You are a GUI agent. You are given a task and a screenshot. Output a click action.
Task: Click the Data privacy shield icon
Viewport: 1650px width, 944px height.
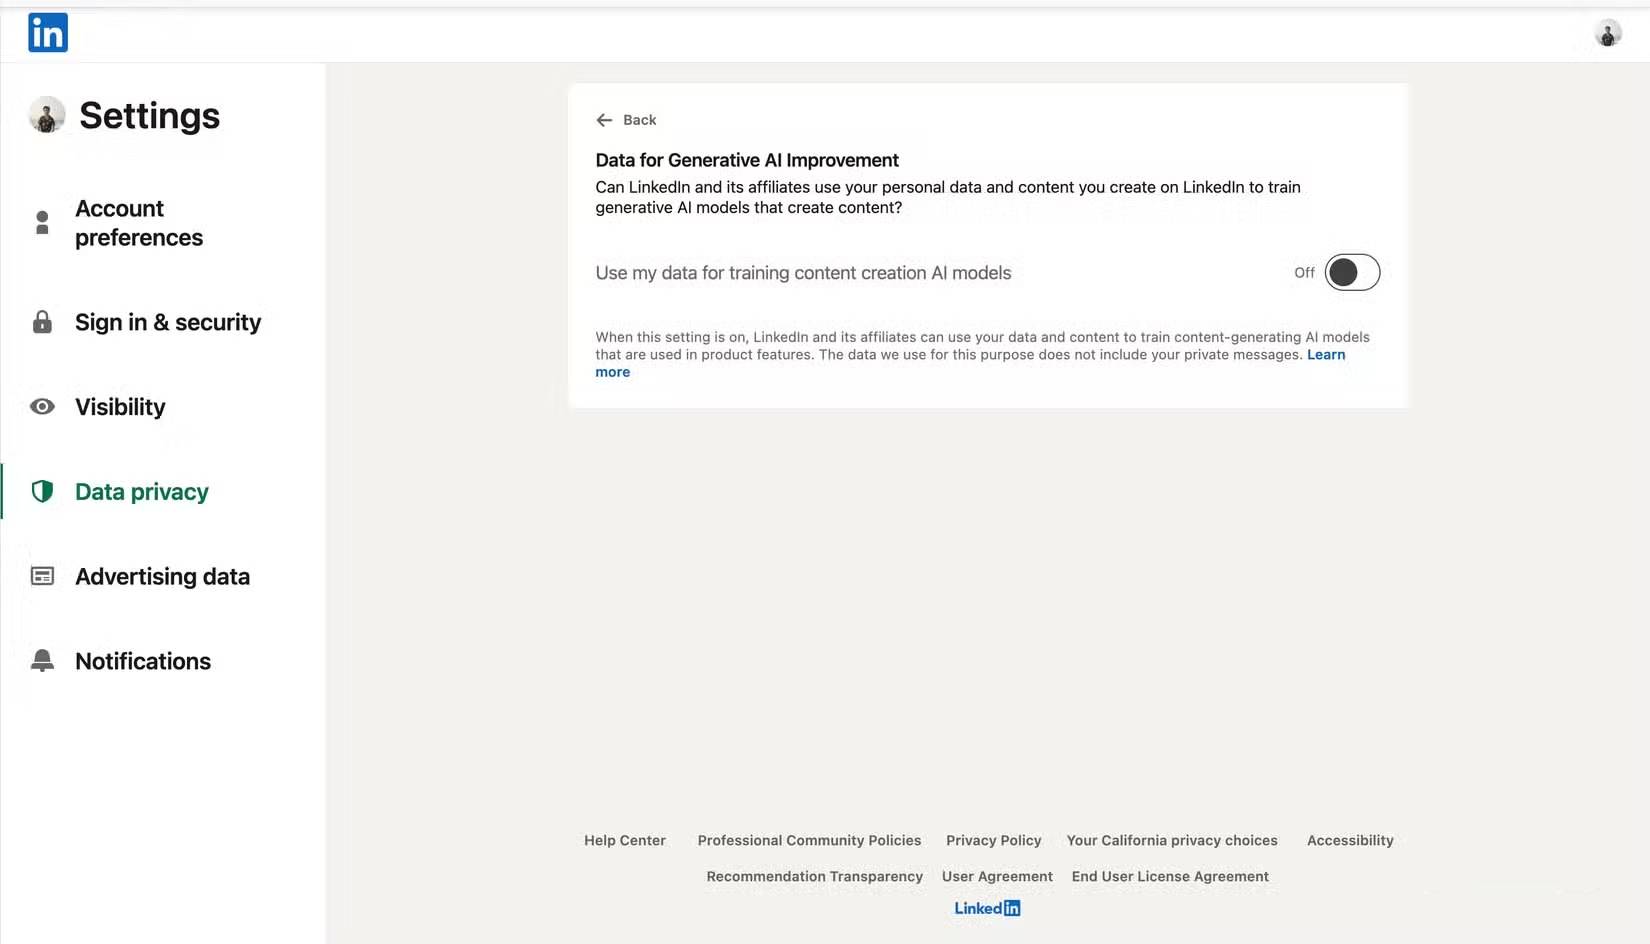[x=42, y=491]
